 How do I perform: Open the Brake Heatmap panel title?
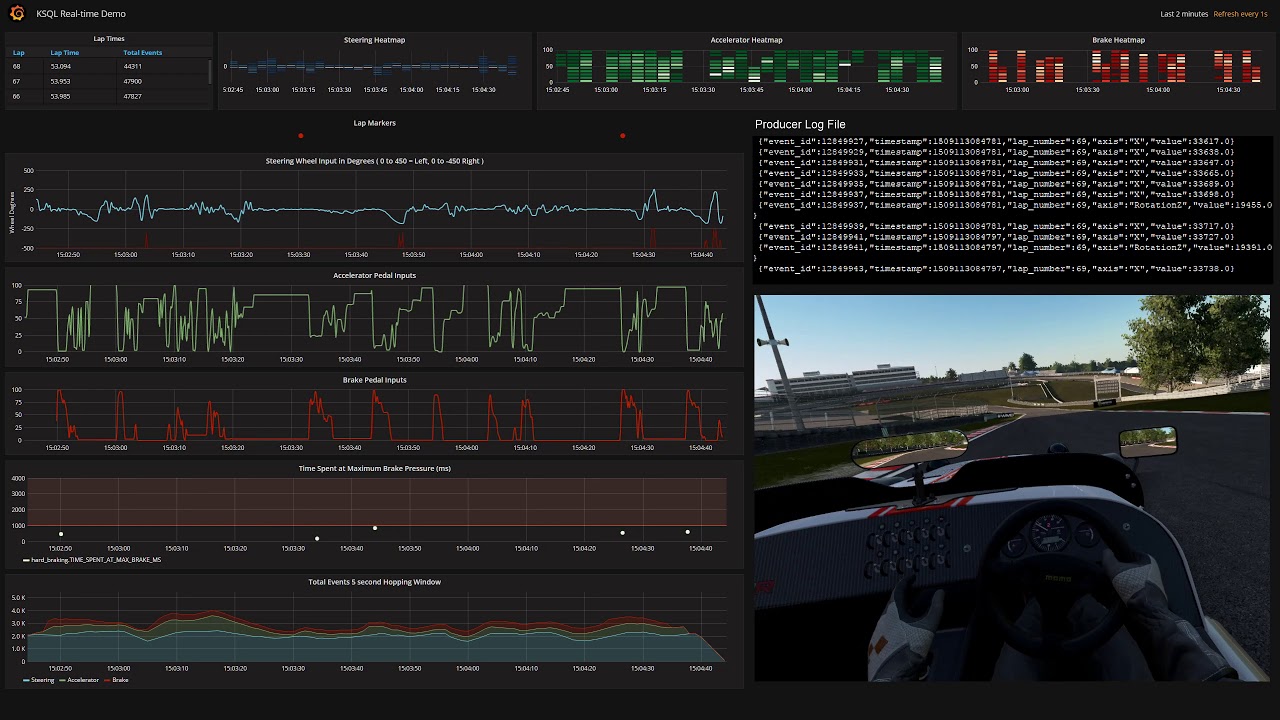(x=1118, y=40)
